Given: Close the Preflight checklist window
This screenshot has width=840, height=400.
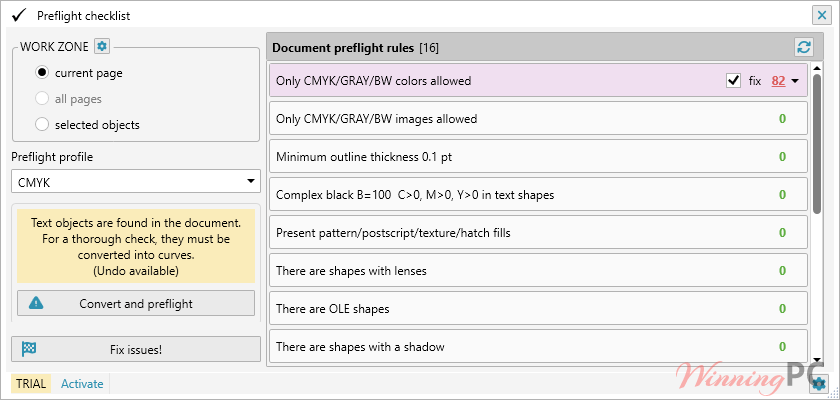Looking at the screenshot, I should (821, 16).
